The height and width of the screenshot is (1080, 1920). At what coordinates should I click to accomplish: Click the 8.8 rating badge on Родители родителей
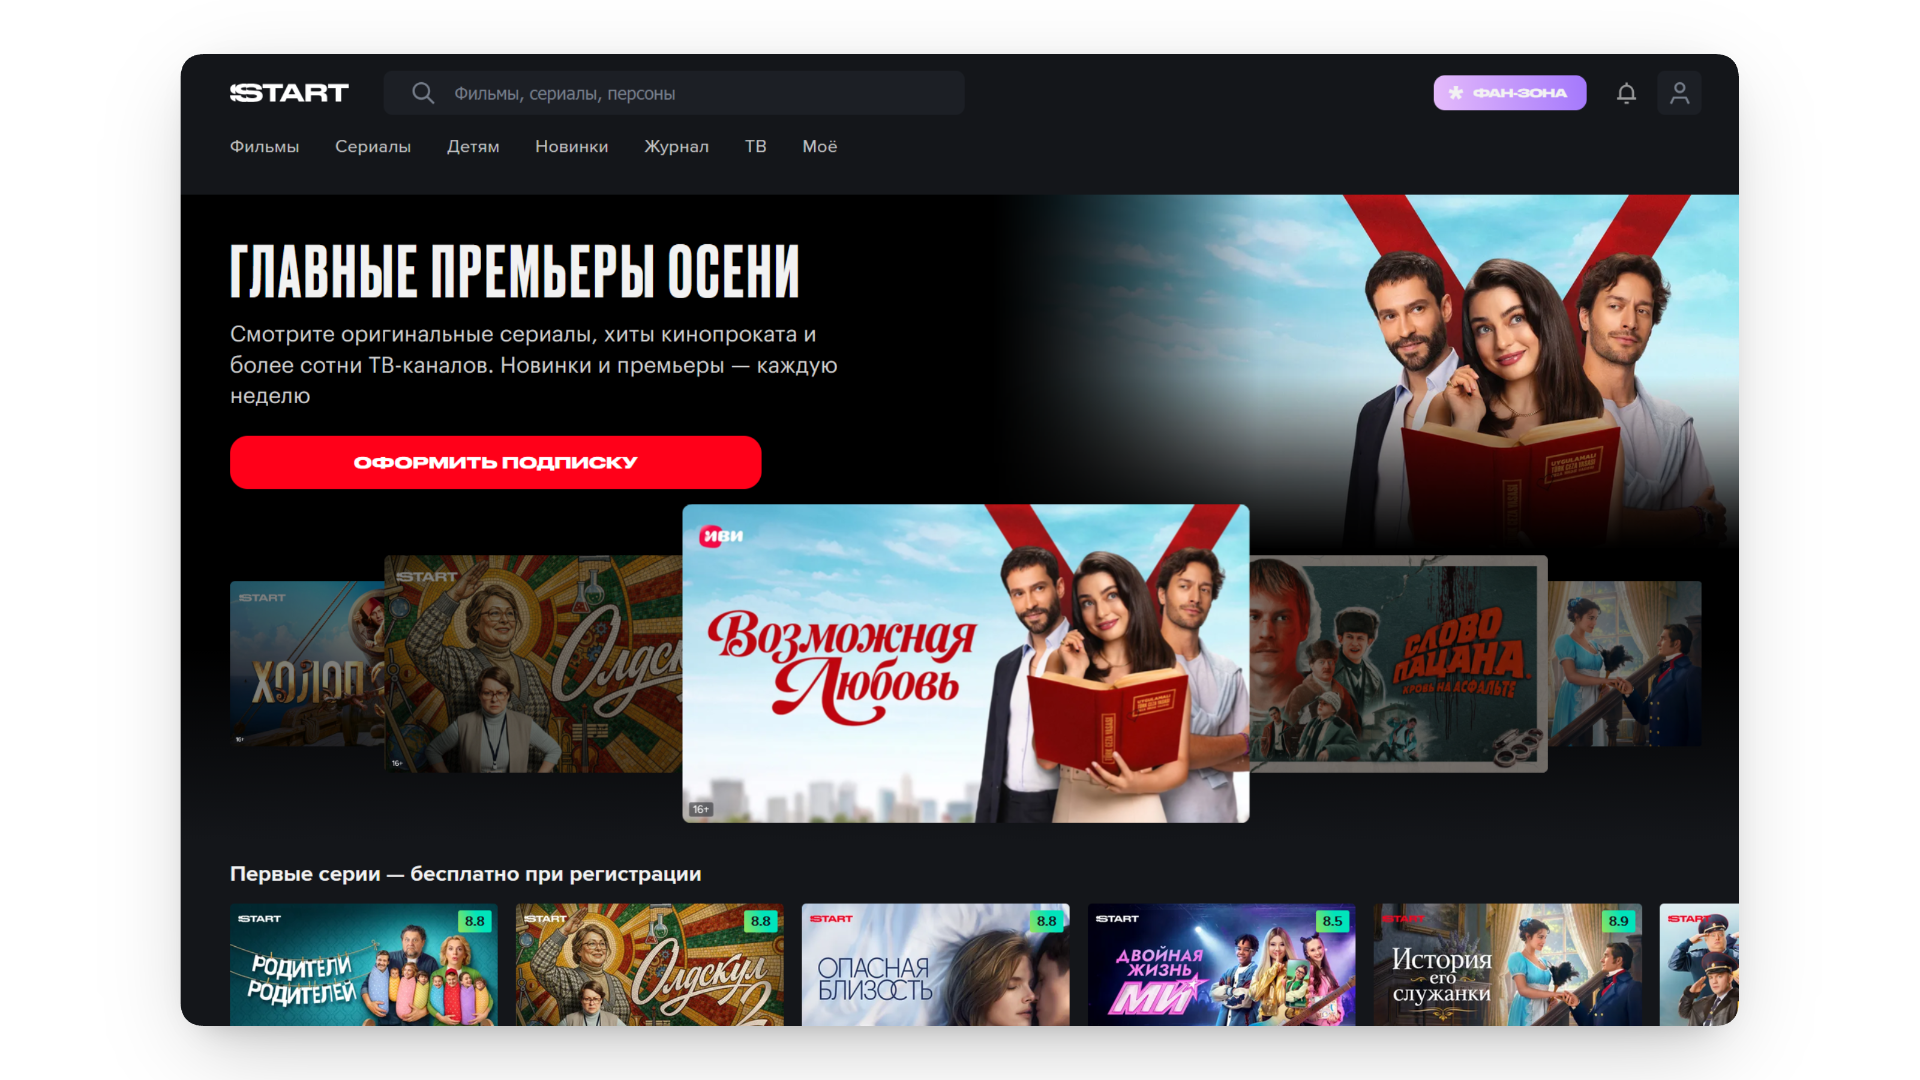(474, 921)
